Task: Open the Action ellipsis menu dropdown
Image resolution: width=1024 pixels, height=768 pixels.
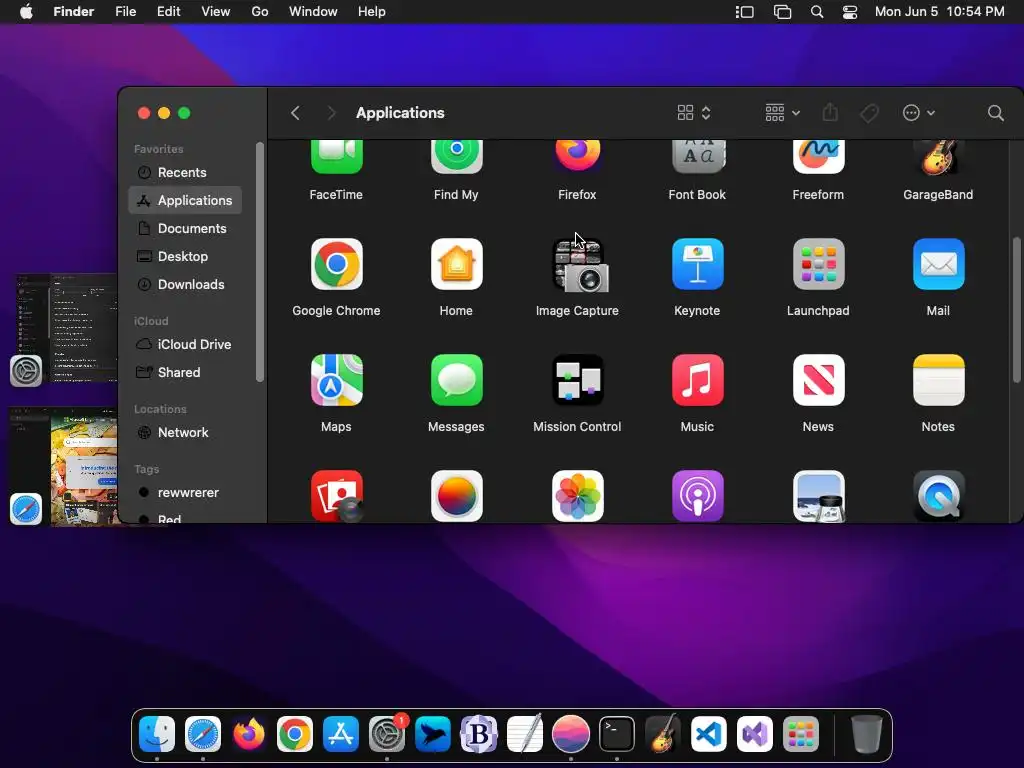Action: (x=918, y=113)
